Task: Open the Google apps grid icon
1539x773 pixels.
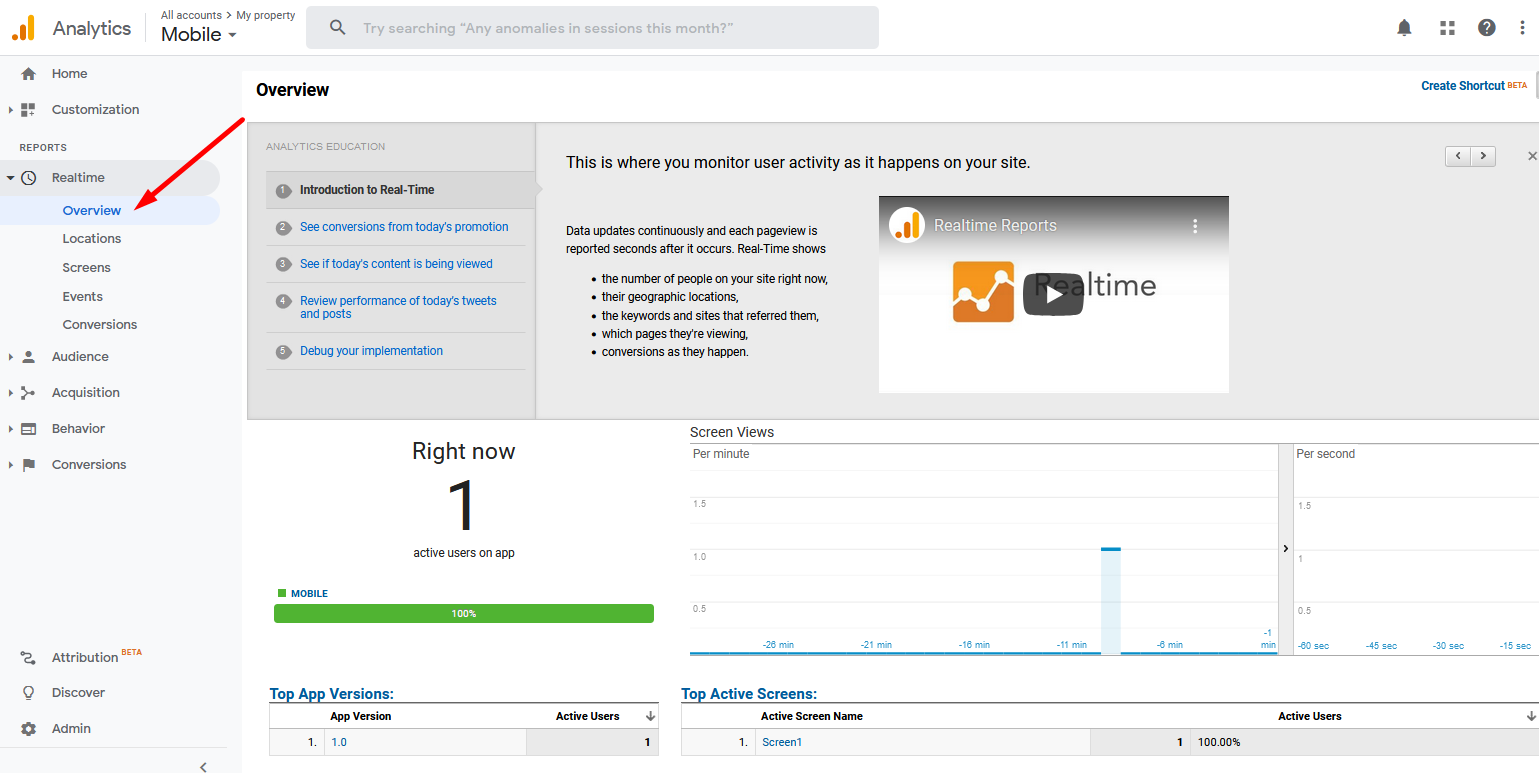Action: click(x=1447, y=28)
